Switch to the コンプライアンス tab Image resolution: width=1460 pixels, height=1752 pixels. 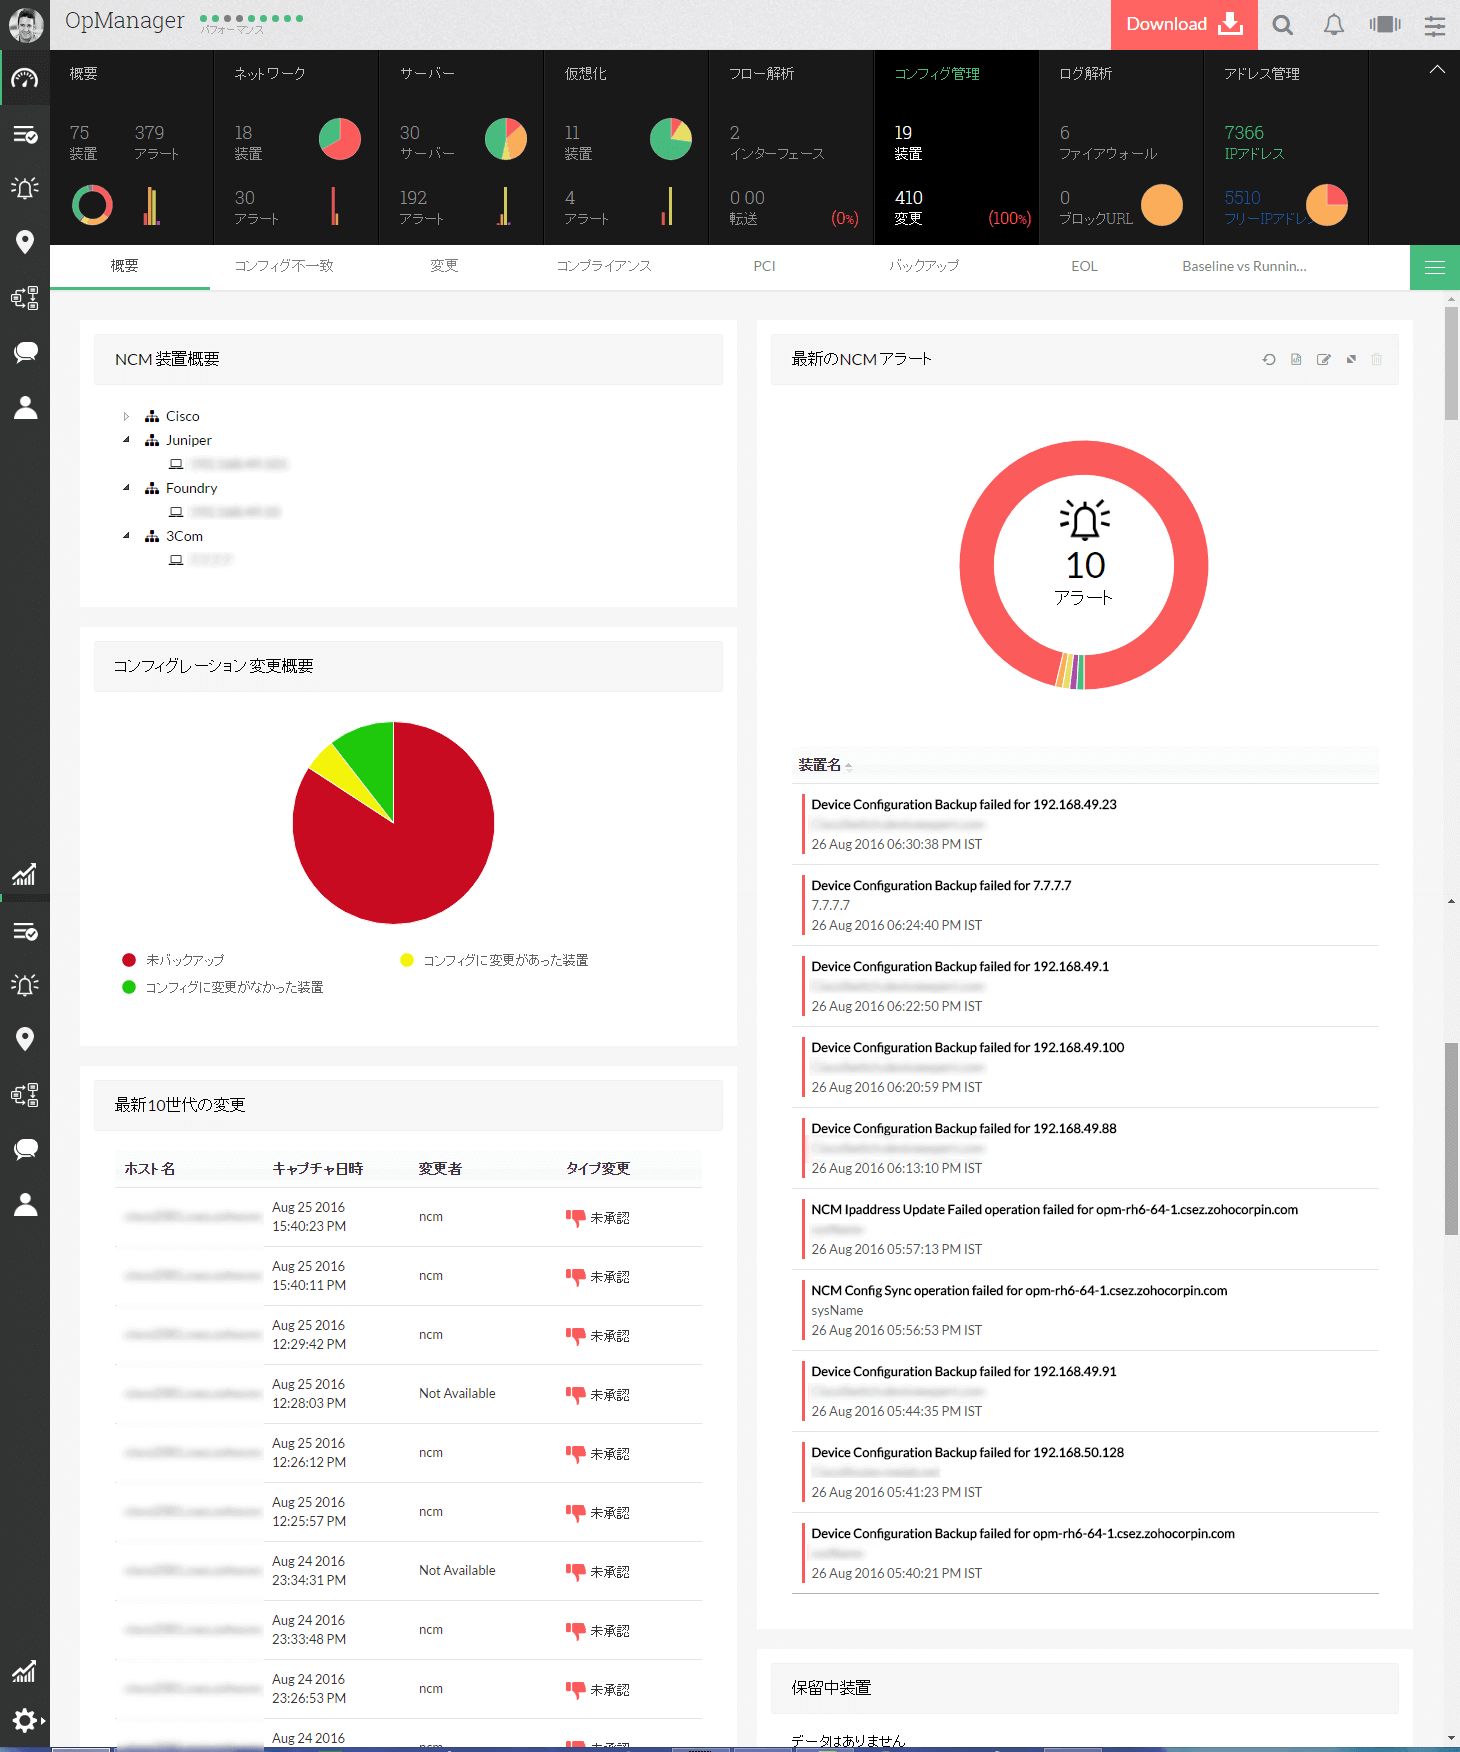click(604, 266)
